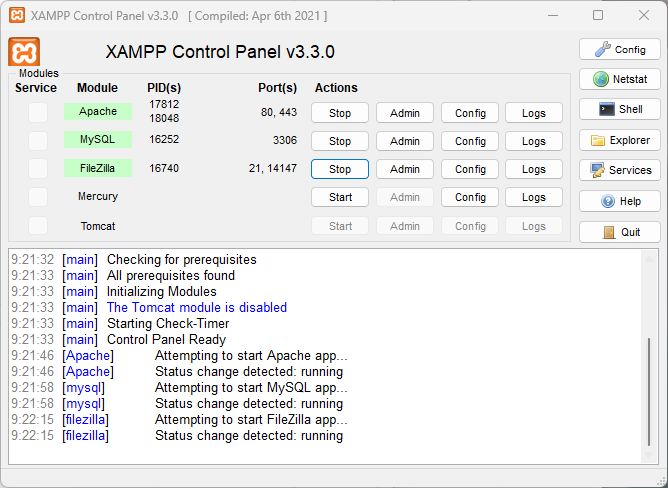Viewport: 668px width, 488px height.
Task: Click the Tomcat module disabled log line
Action: tap(196, 308)
